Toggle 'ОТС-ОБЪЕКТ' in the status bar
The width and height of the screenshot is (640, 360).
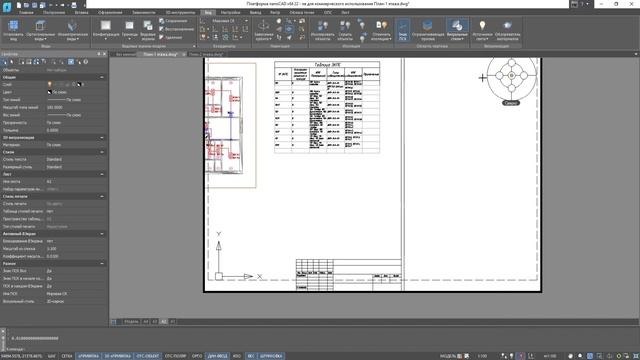[147, 356]
